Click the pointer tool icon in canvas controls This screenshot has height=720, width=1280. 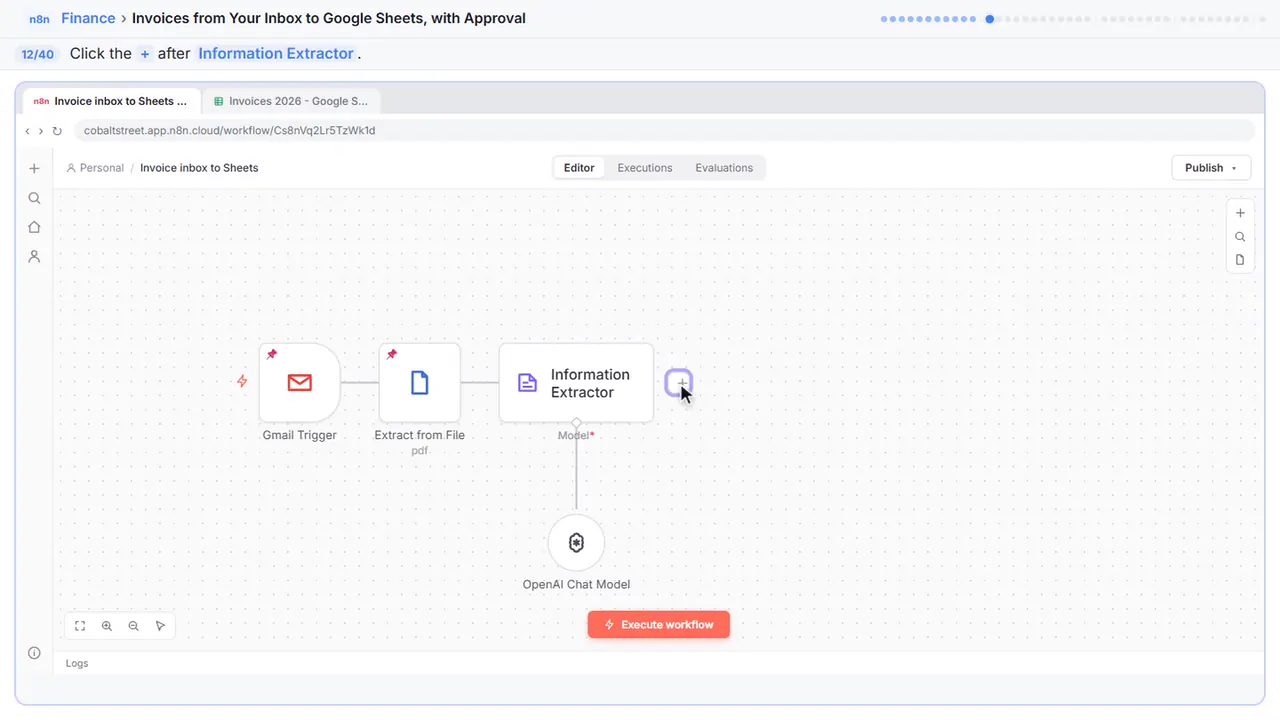(160, 626)
